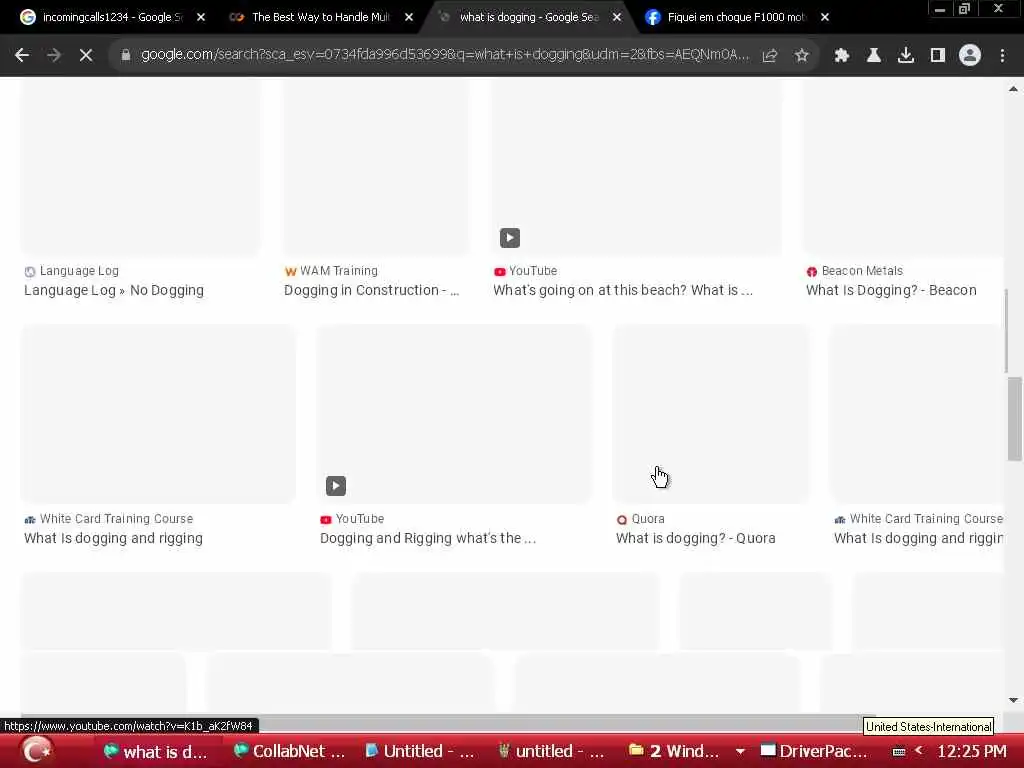Click the 12:25 PM taskbar clock
Viewport: 1024px width, 768px height.
[x=972, y=752]
